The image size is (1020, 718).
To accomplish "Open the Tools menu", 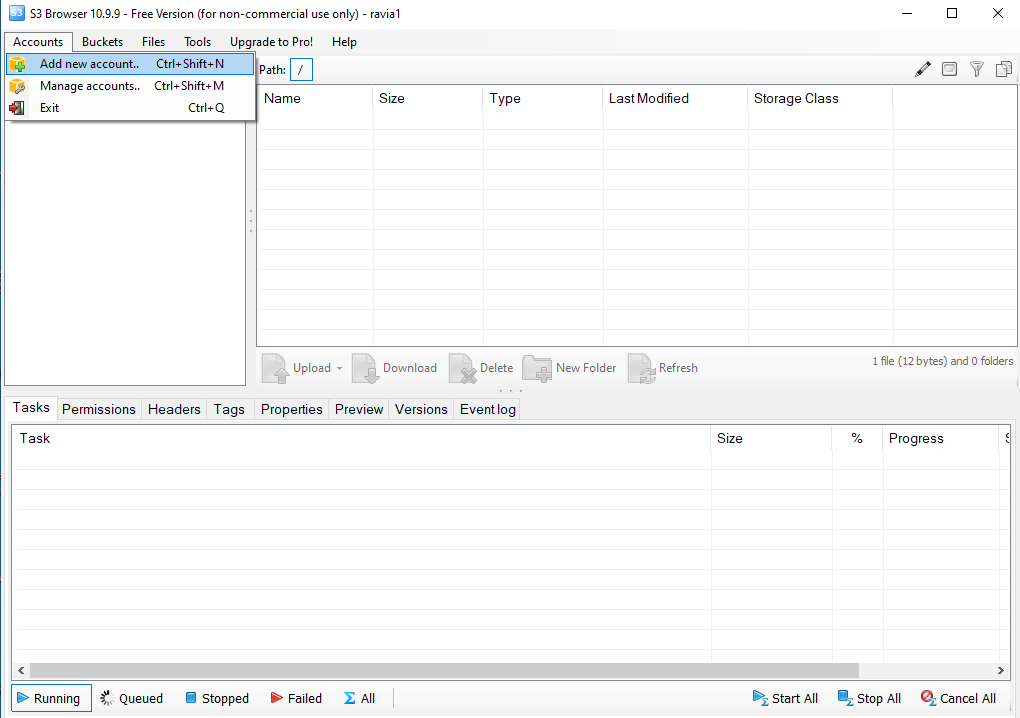I will click(197, 42).
